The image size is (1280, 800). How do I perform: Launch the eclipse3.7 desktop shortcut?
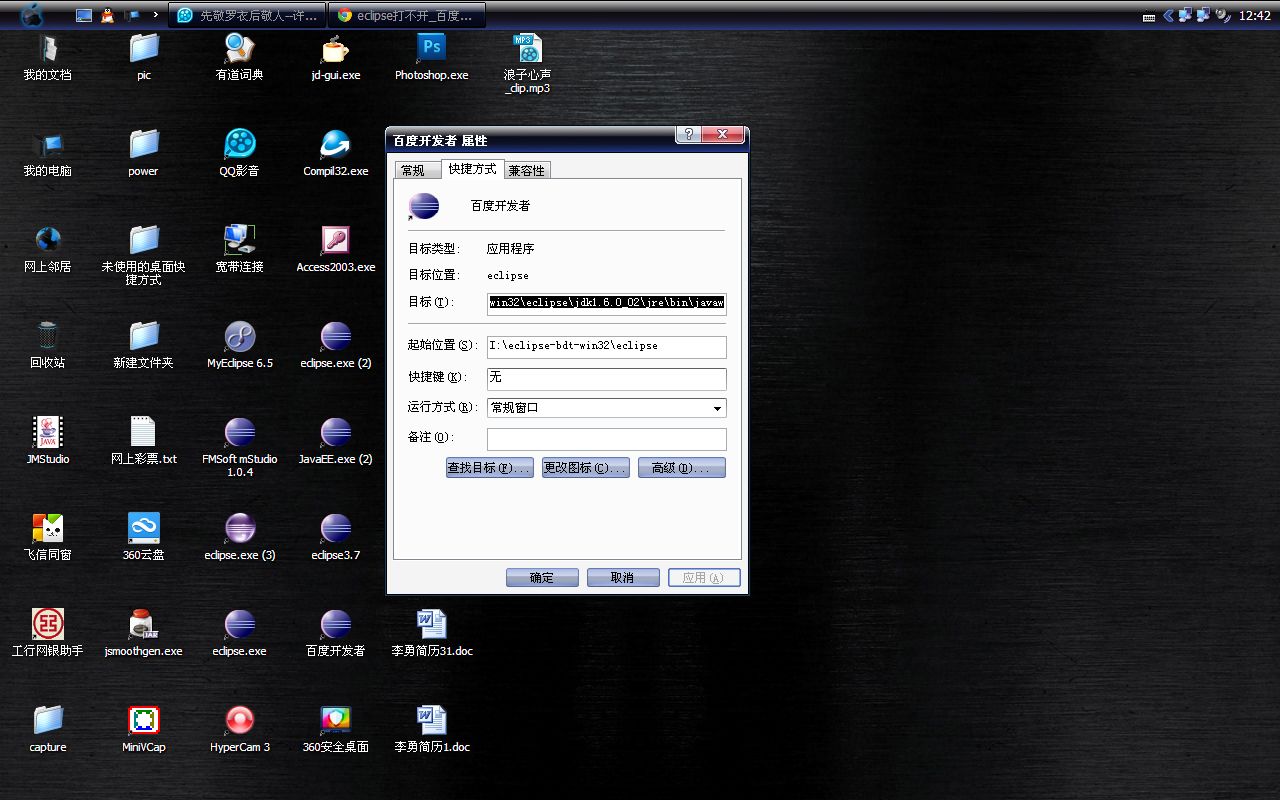335,530
